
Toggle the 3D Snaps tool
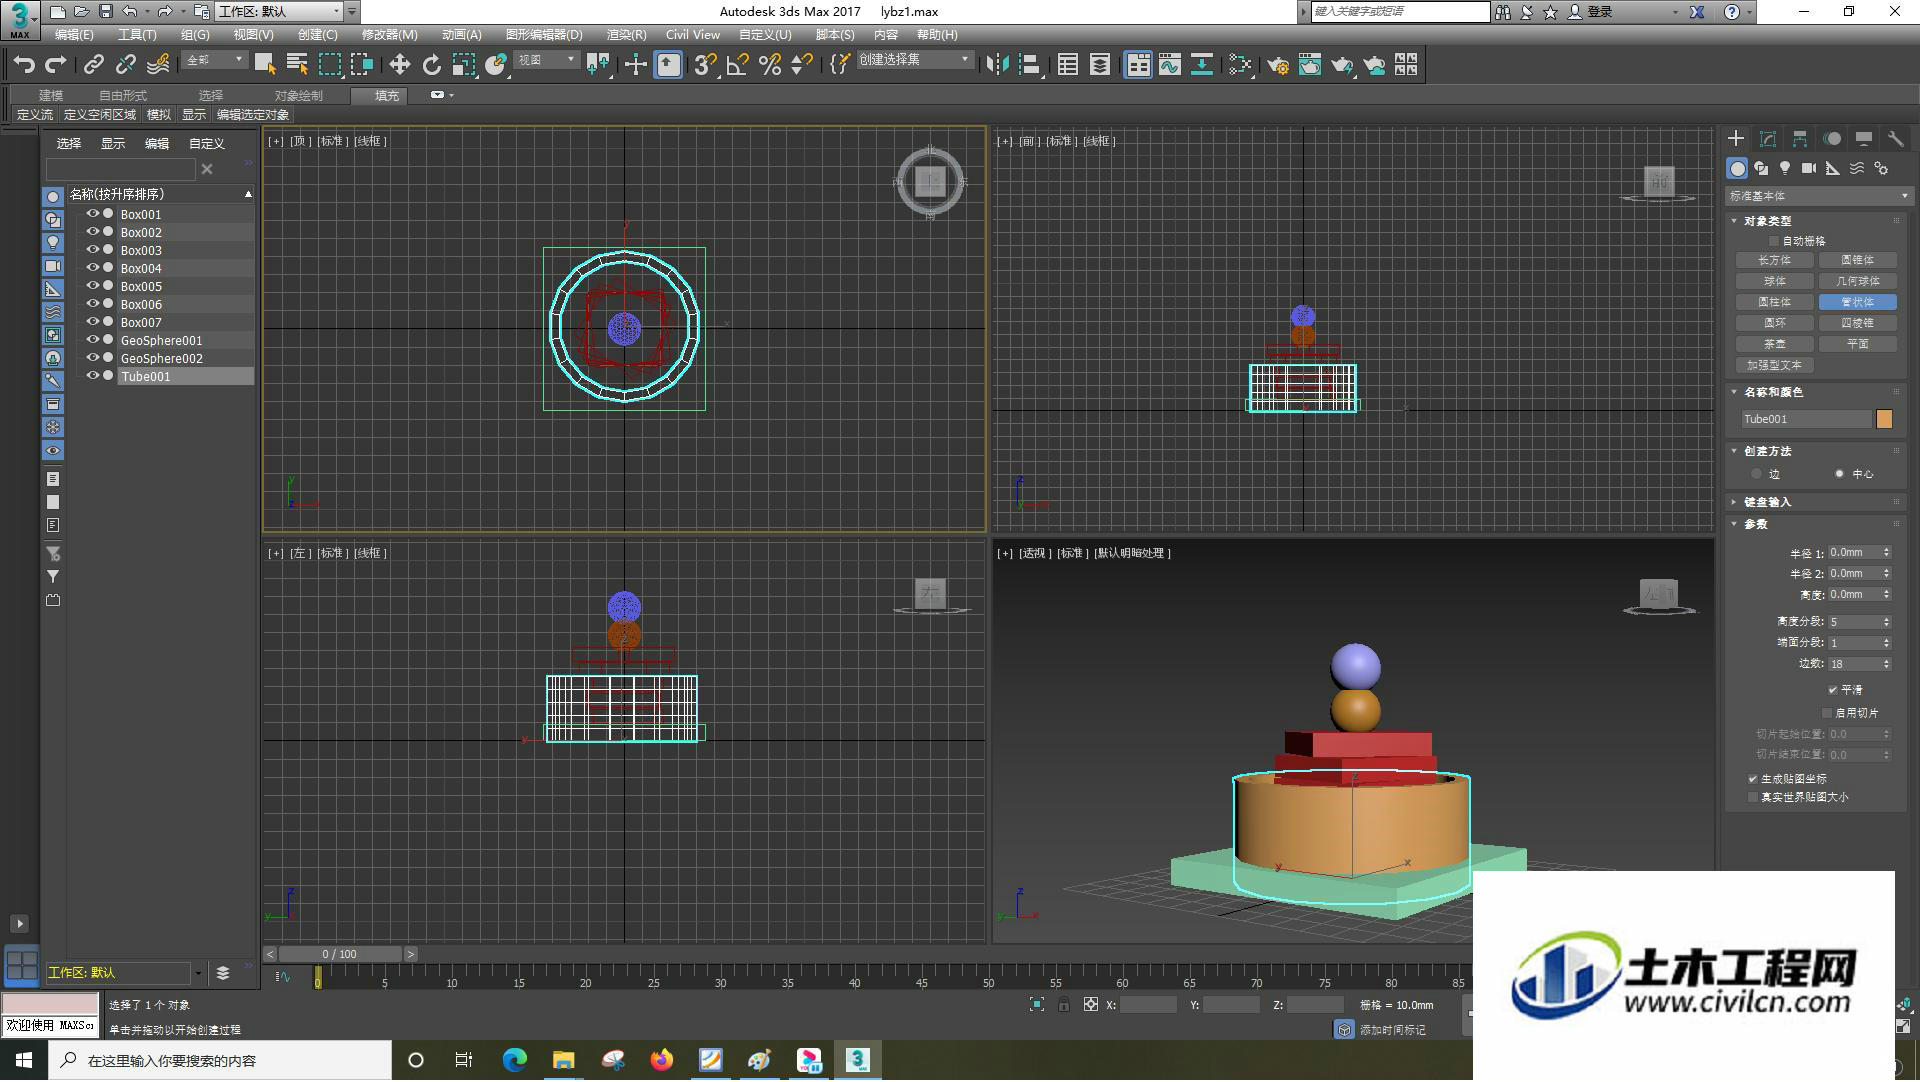(705, 65)
